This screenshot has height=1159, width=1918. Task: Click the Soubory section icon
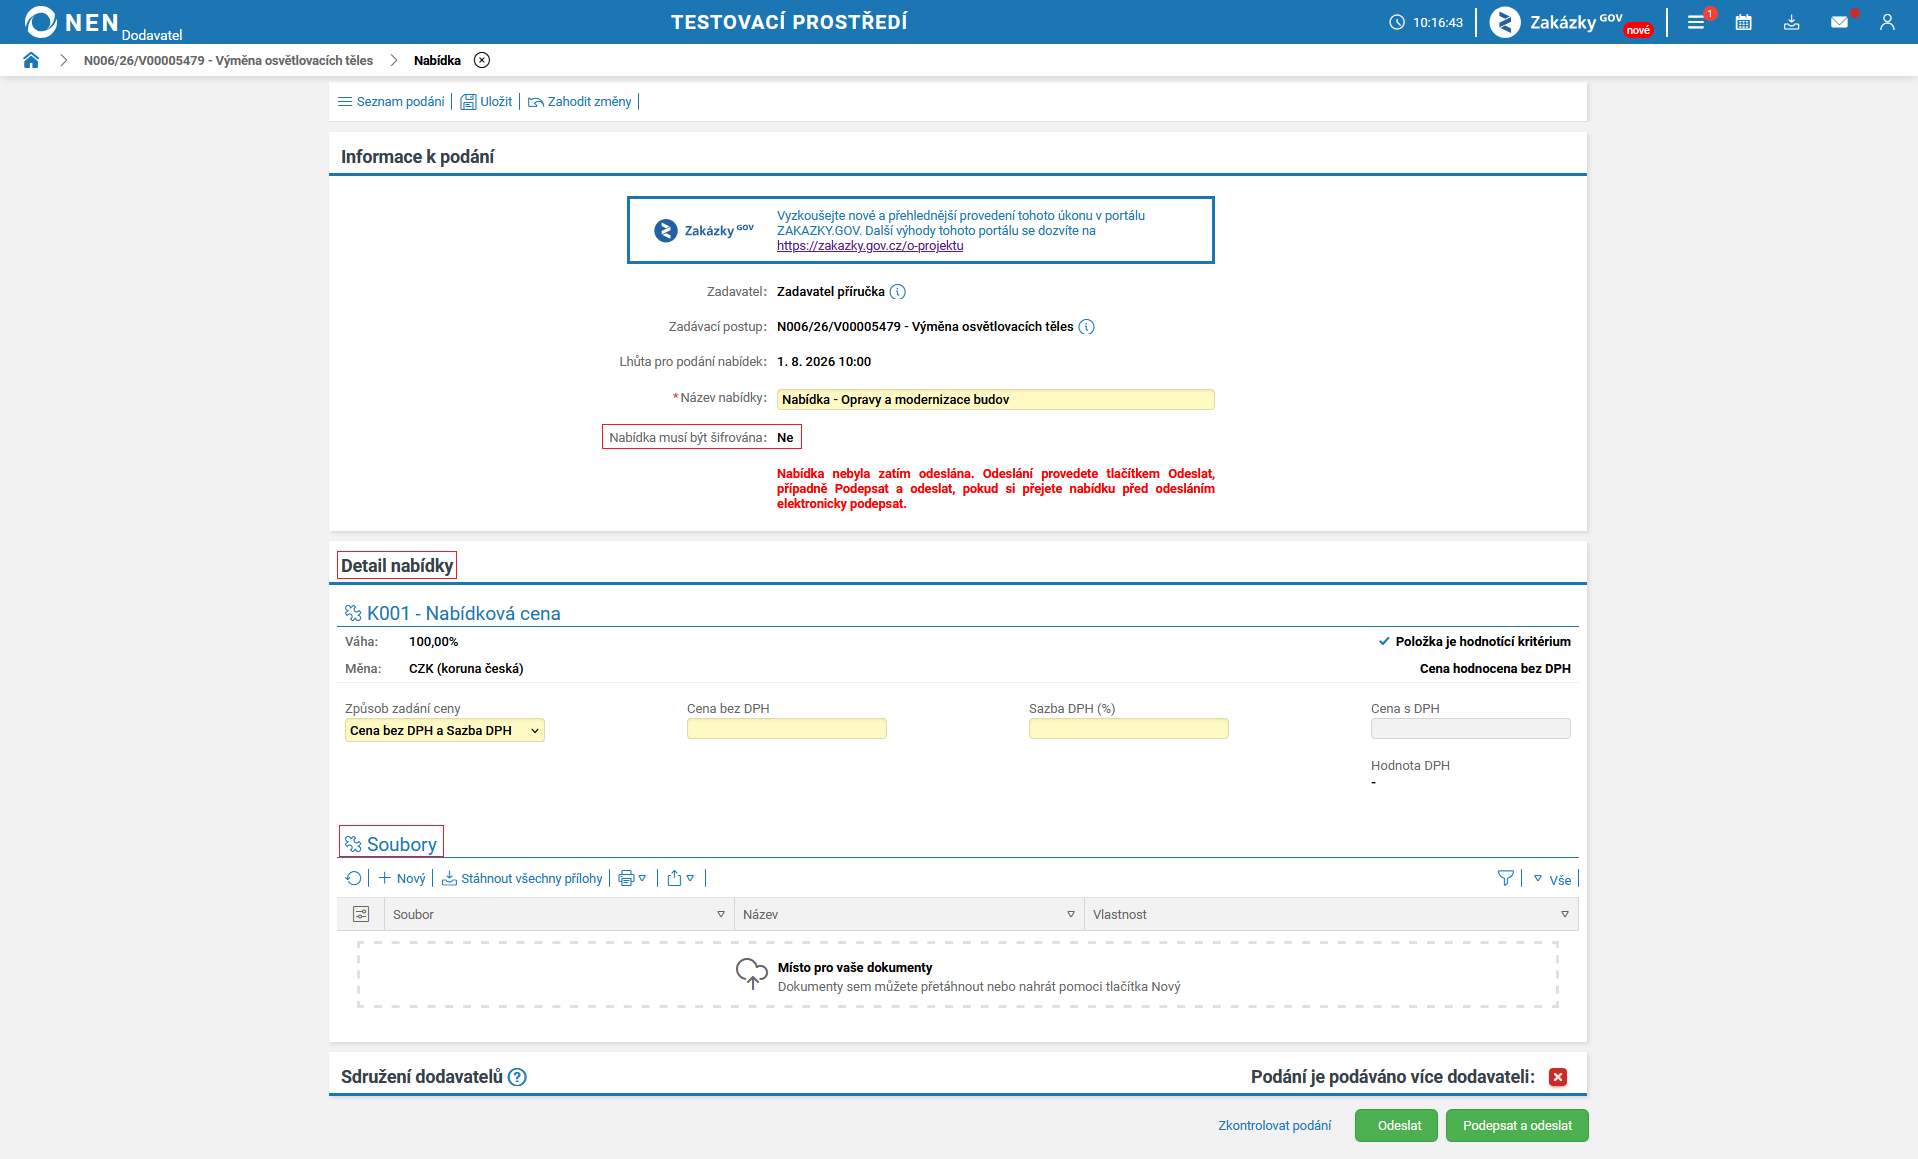coord(353,844)
